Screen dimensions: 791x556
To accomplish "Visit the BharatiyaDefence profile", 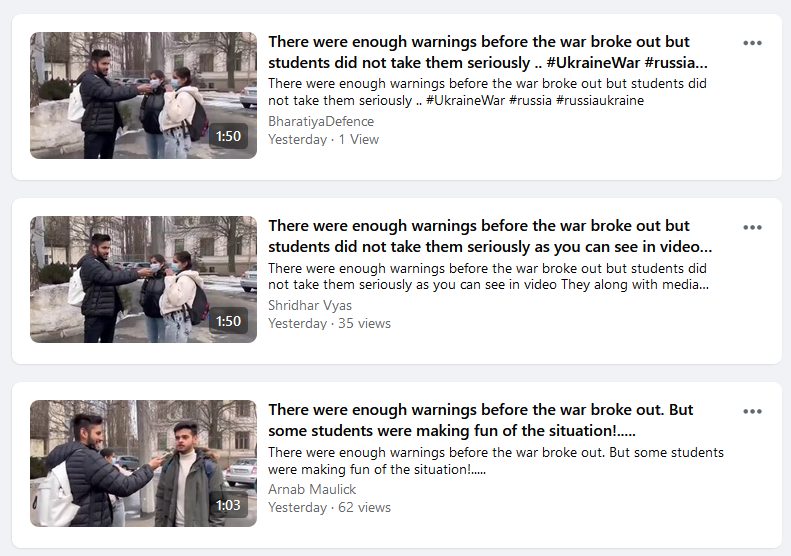I will [321, 121].
